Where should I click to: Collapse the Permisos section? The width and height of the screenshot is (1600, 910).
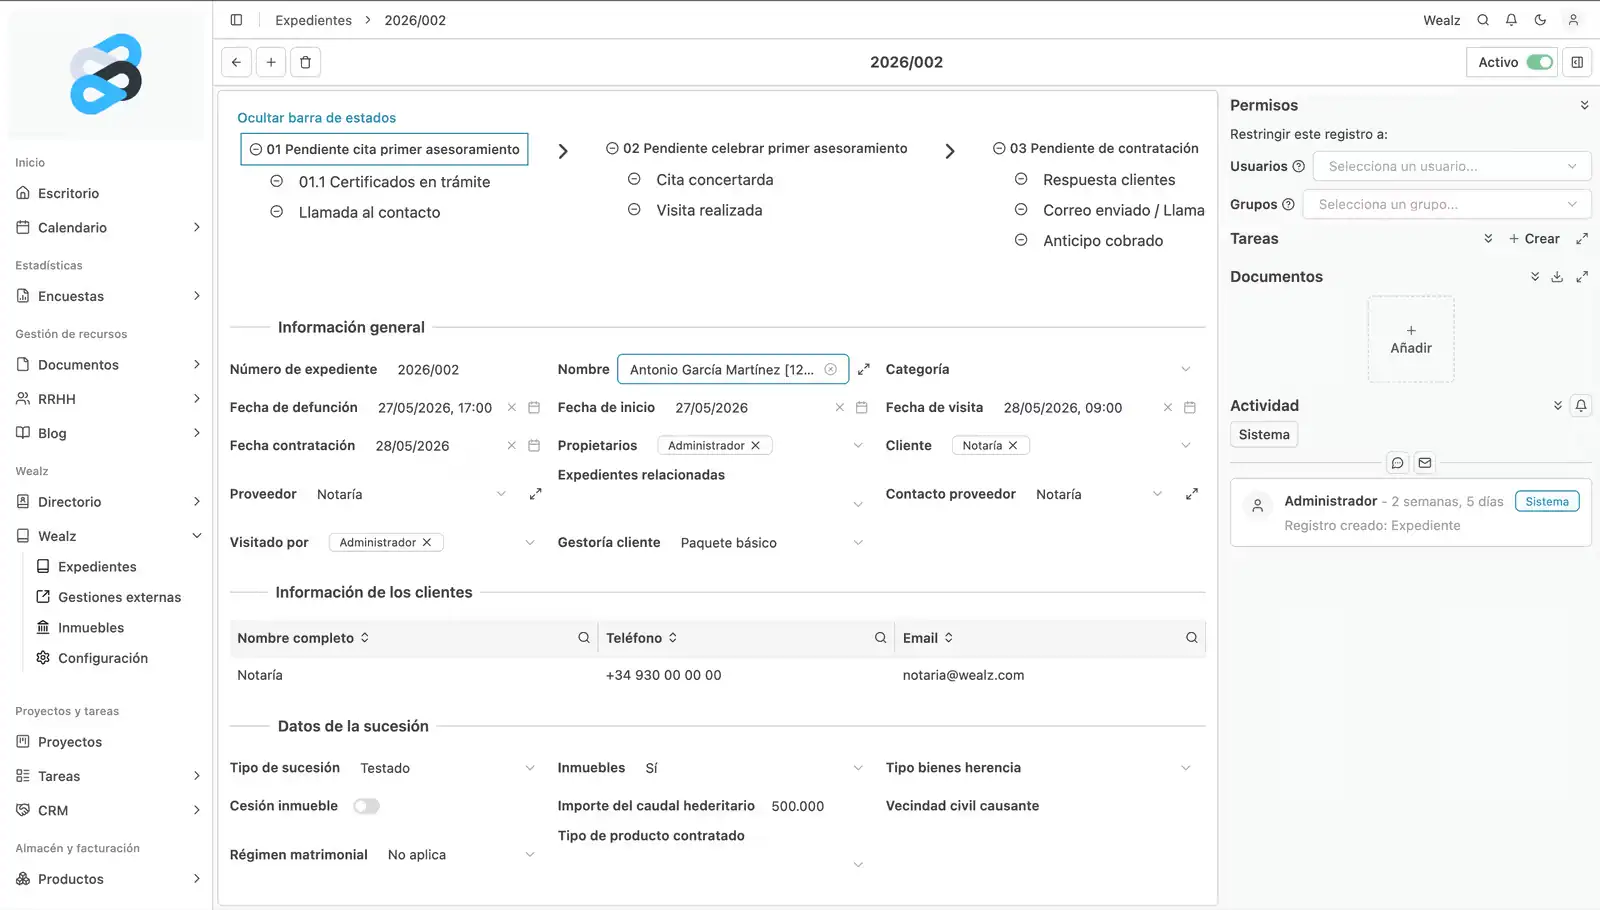pyautogui.click(x=1584, y=105)
